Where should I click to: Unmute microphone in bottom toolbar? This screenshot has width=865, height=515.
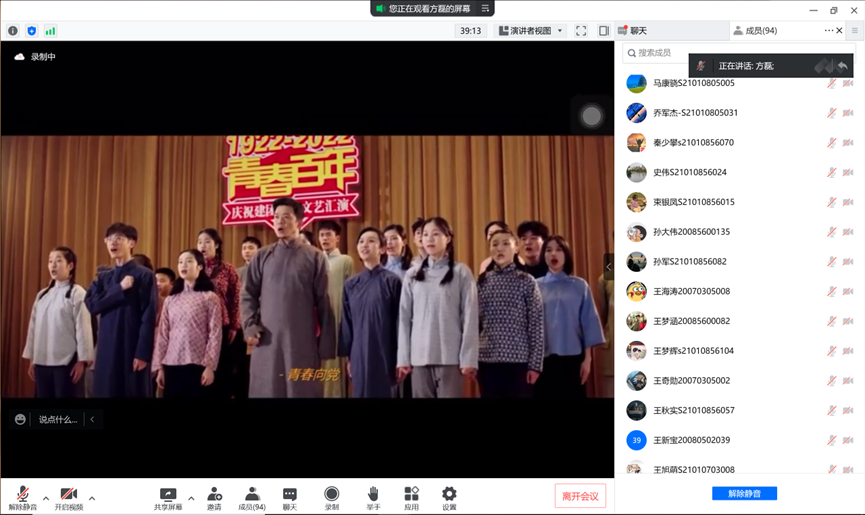tap(23, 498)
